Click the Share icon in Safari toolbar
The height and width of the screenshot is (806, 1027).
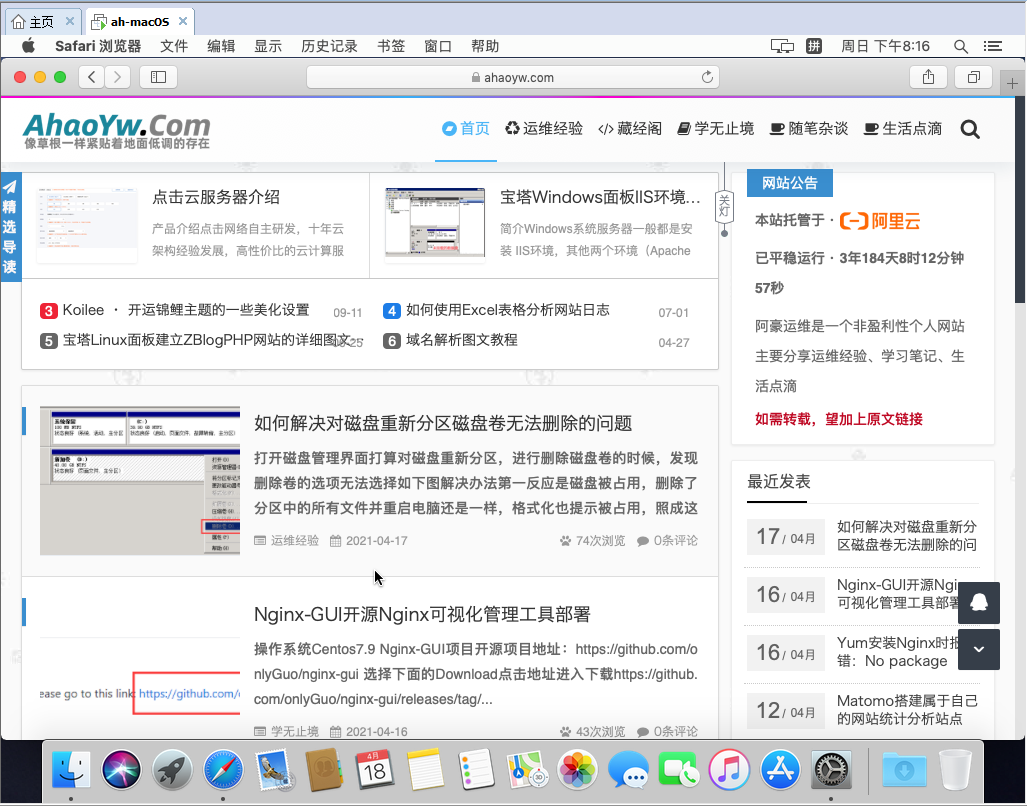click(x=928, y=77)
